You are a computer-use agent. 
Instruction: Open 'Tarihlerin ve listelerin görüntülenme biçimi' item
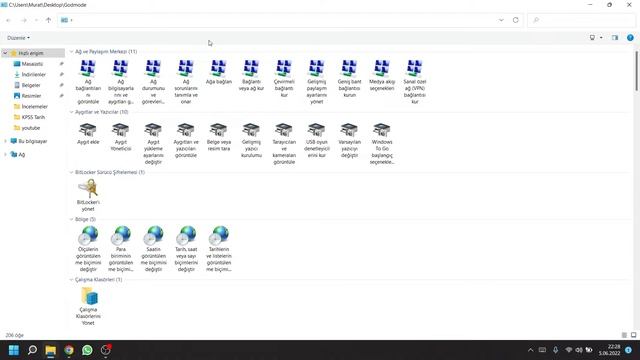coord(218,249)
